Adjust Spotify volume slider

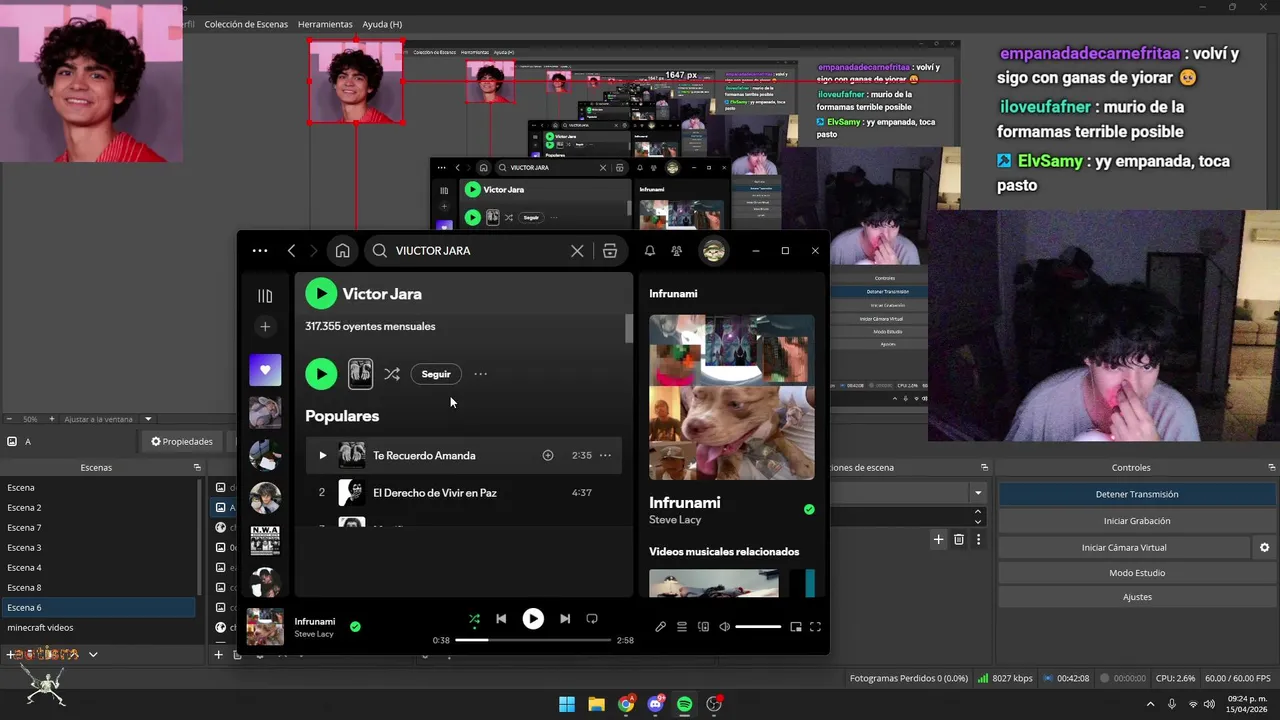[x=758, y=627]
